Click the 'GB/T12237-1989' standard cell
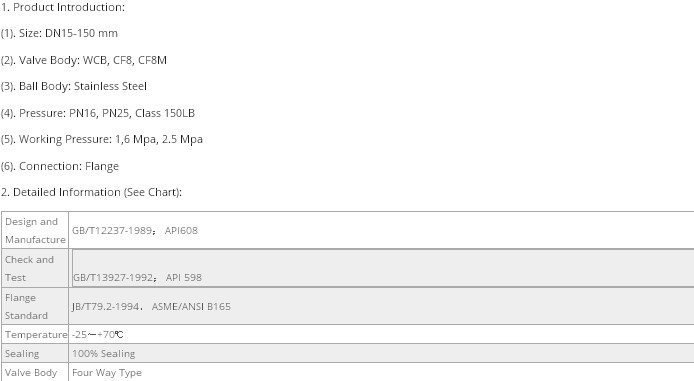Screen dimensions: 694x381 [113, 231]
